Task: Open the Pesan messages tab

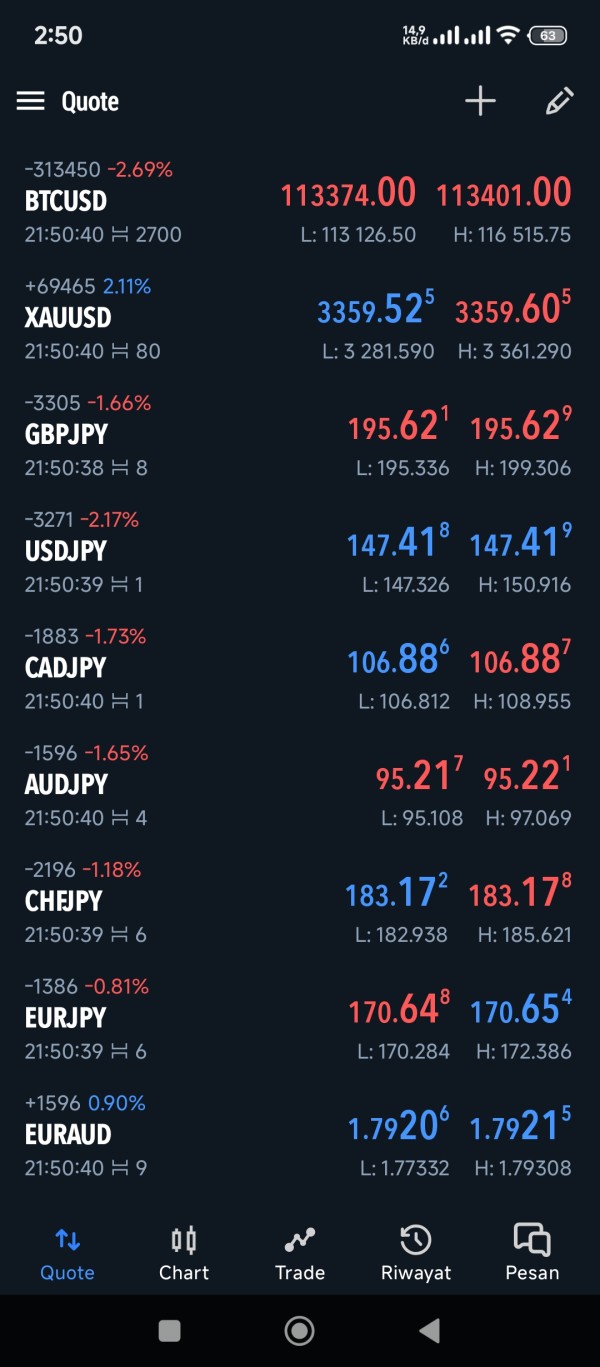Action: point(532,1254)
